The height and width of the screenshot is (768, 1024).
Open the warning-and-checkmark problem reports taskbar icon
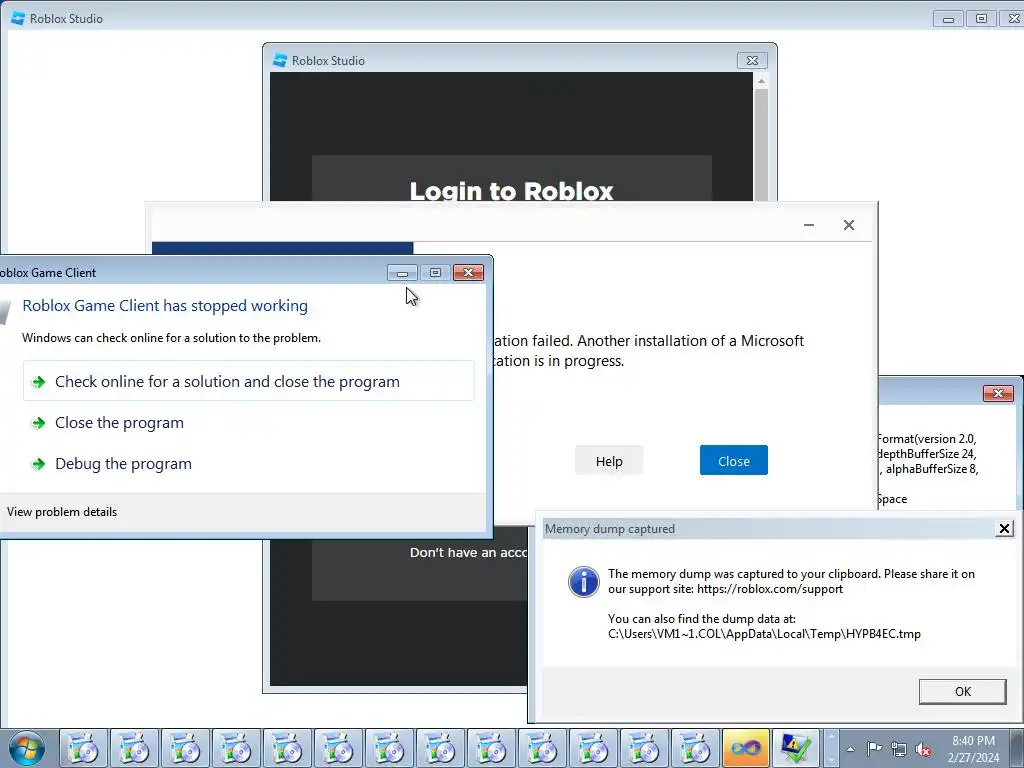click(795, 748)
